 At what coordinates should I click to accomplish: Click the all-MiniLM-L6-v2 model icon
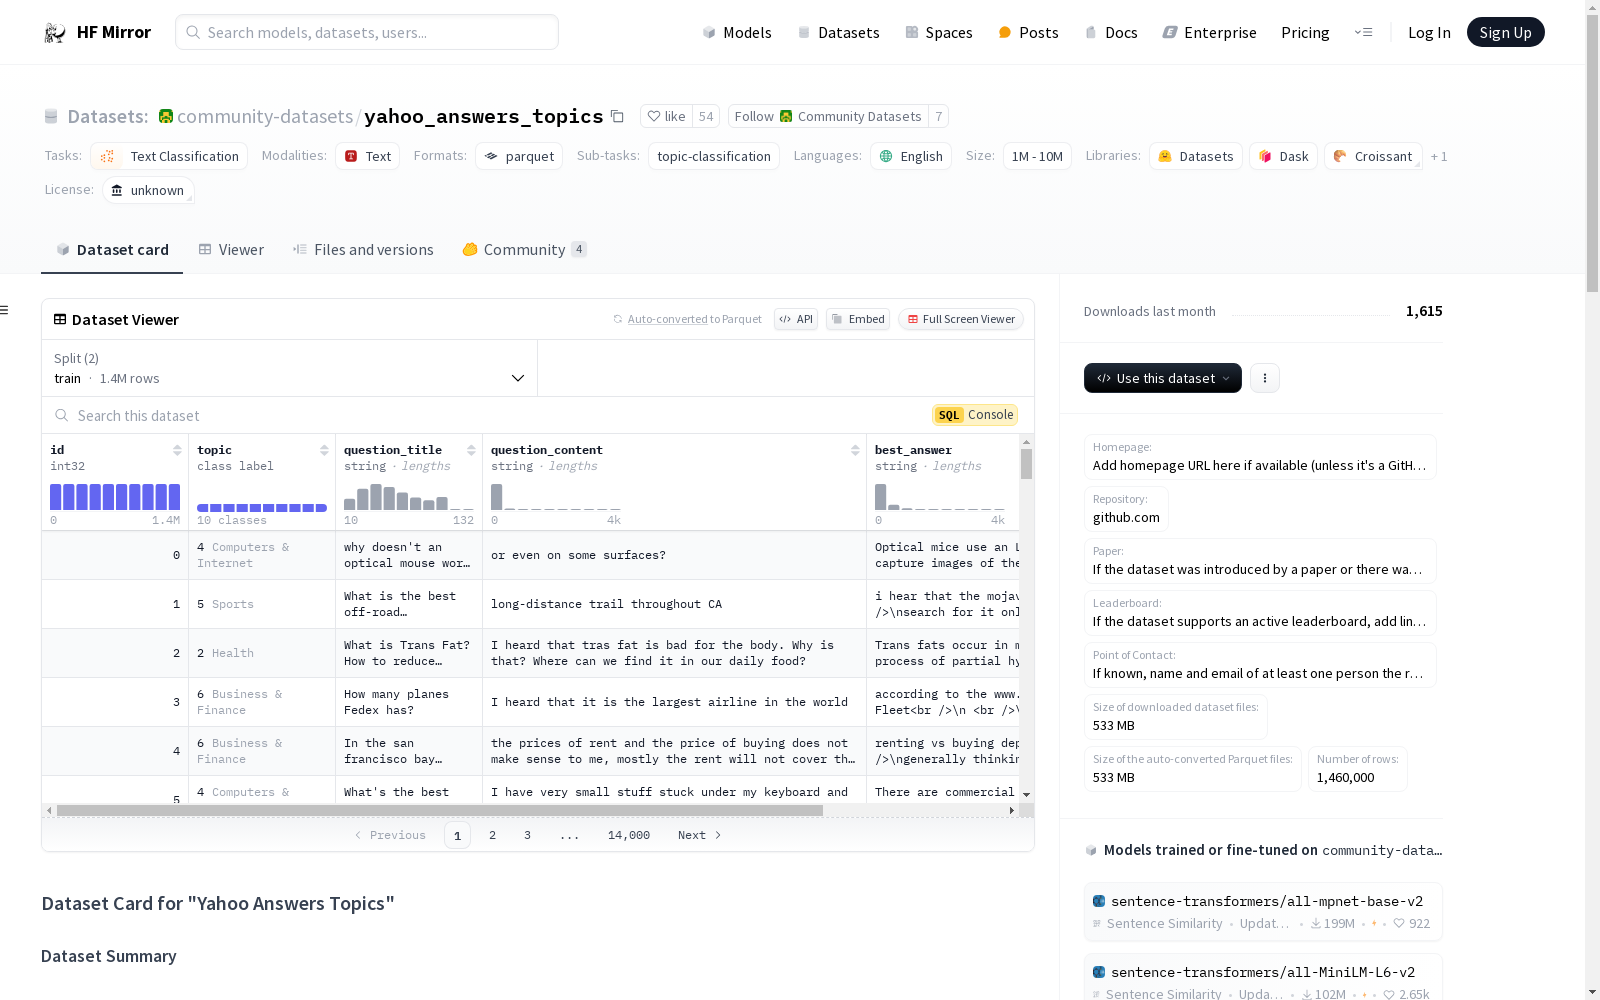click(1099, 972)
